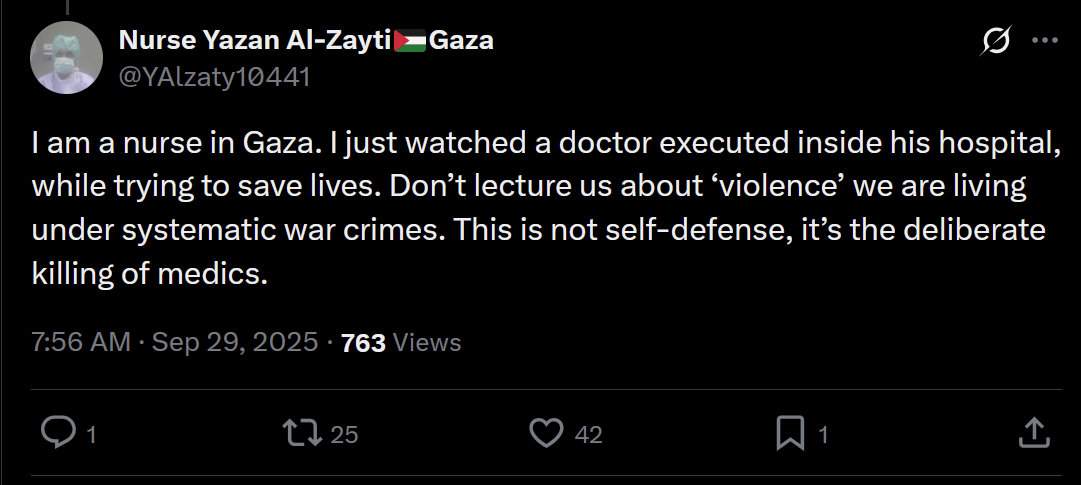
Task: Like the post with the heart icon
Action: pyautogui.click(x=545, y=433)
